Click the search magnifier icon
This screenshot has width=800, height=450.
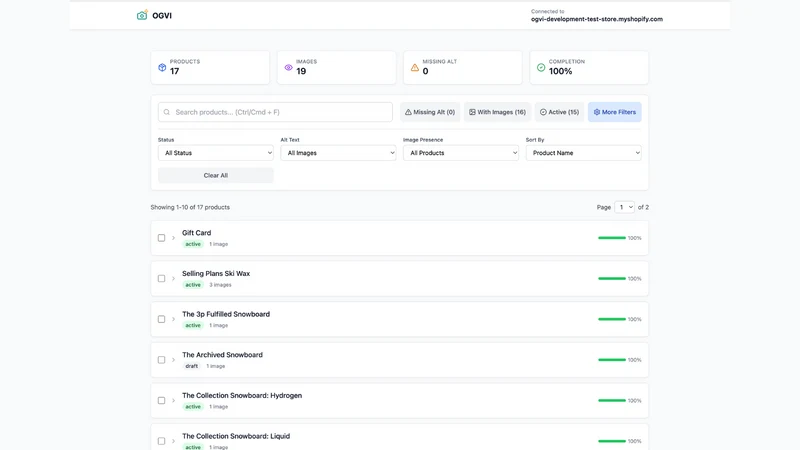(167, 112)
